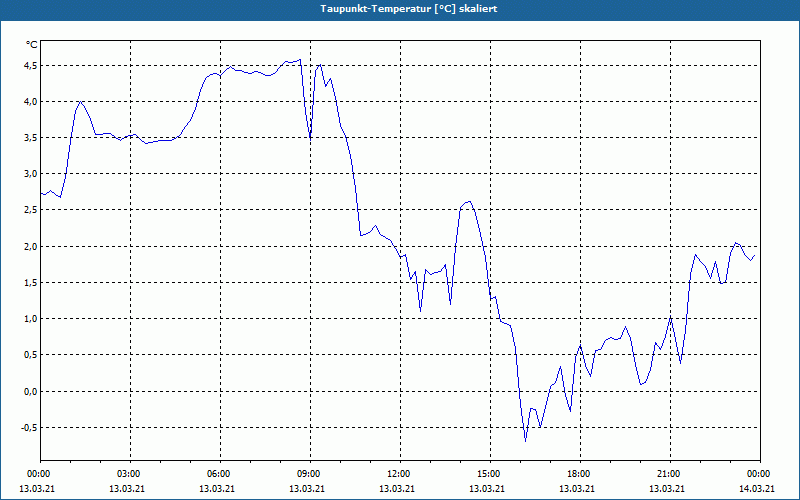Click the 4,0 y-axis label
The image size is (800, 500).
(x=31, y=102)
